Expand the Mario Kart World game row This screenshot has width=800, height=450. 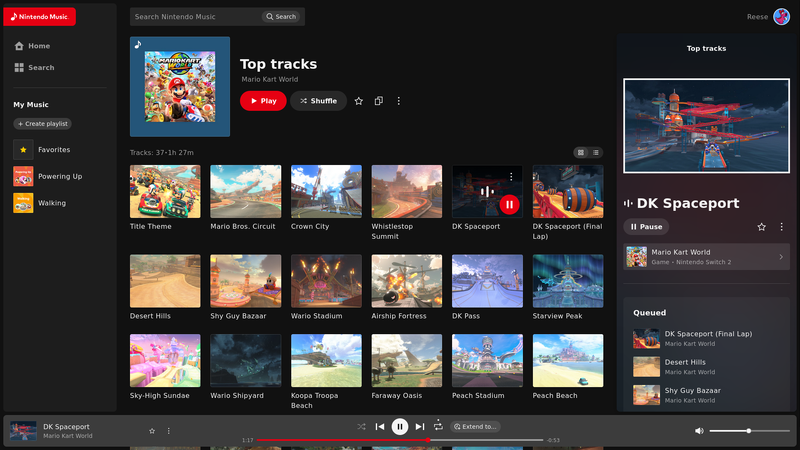tap(706, 257)
